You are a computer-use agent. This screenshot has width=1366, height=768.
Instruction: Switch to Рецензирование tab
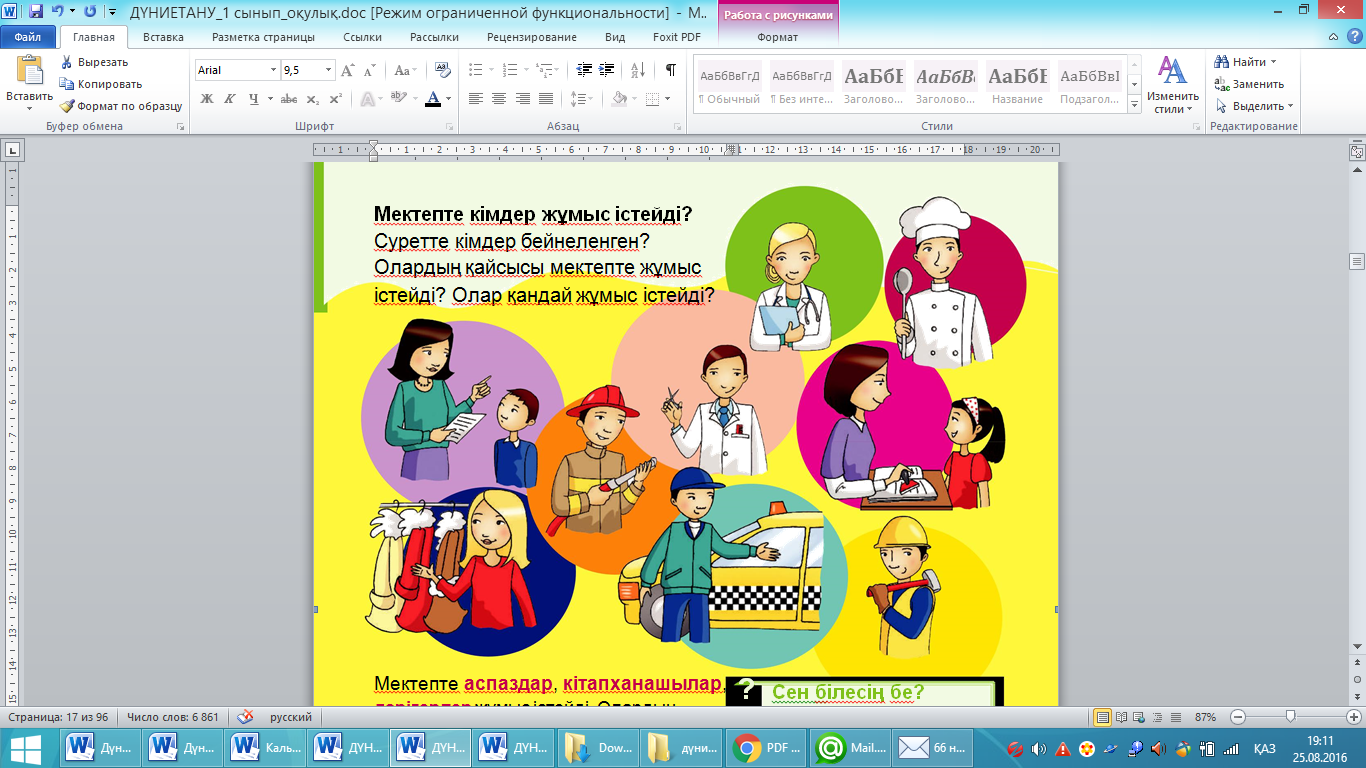pos(532,37)
